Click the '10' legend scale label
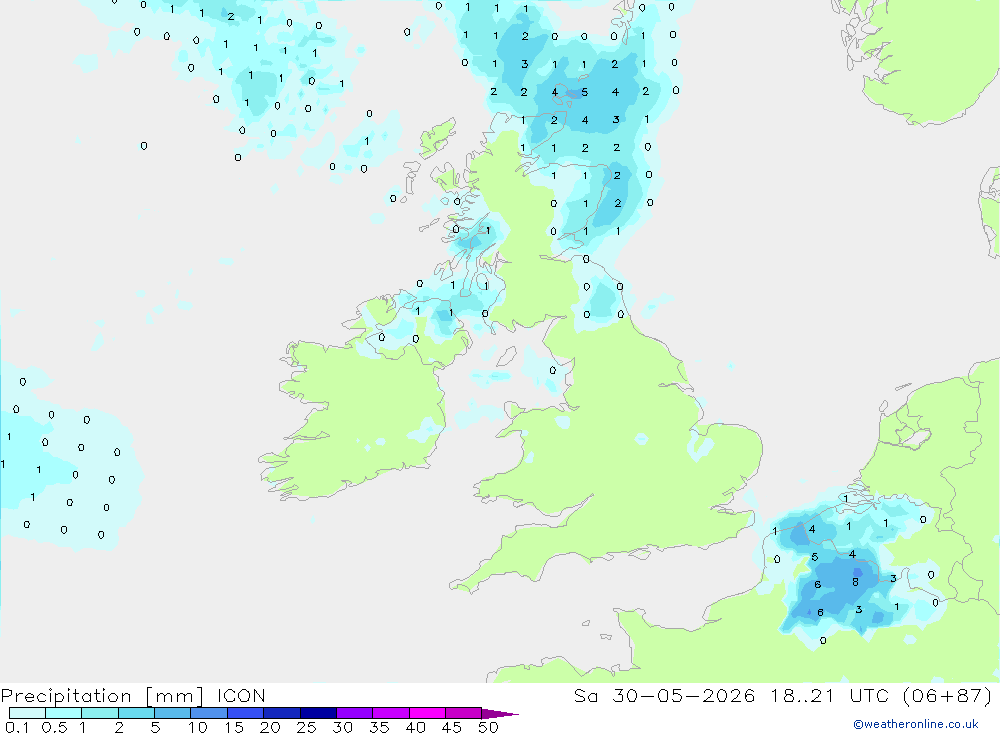This screenshot has height=733, width=1000. point(198,727)
